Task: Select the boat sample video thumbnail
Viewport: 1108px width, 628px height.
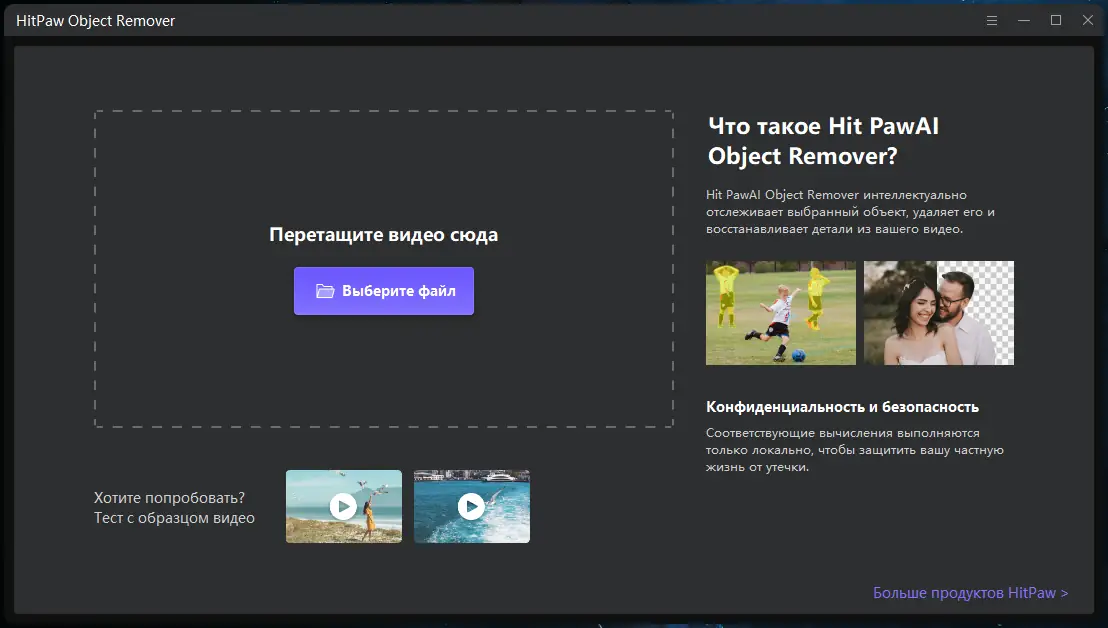Action: [471, 506]
